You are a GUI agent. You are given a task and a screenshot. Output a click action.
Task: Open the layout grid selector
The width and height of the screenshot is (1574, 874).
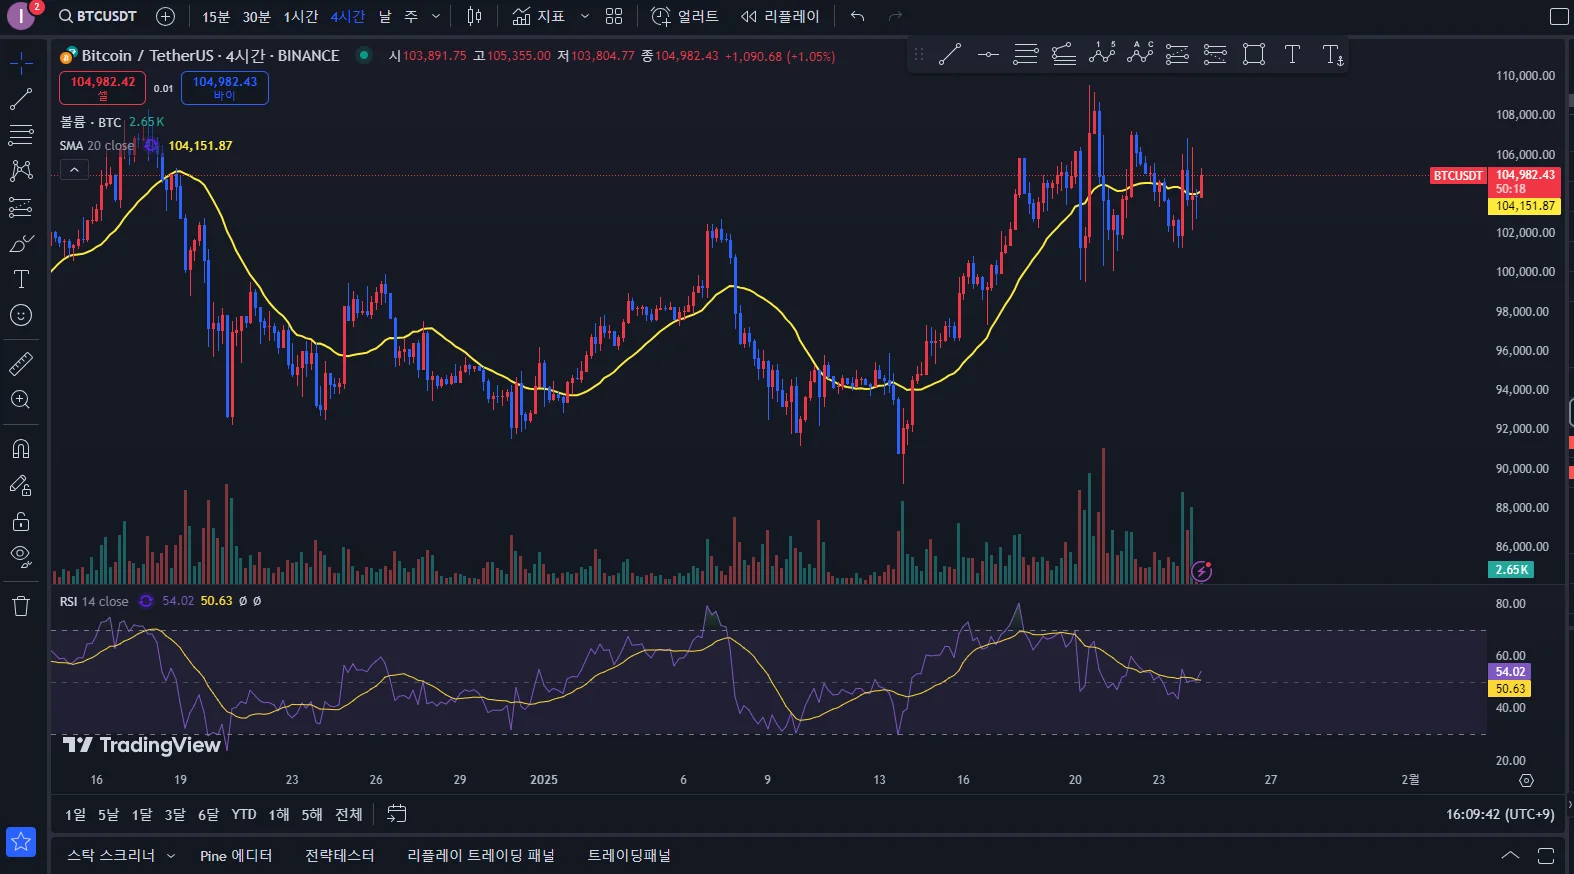[614, 16]
